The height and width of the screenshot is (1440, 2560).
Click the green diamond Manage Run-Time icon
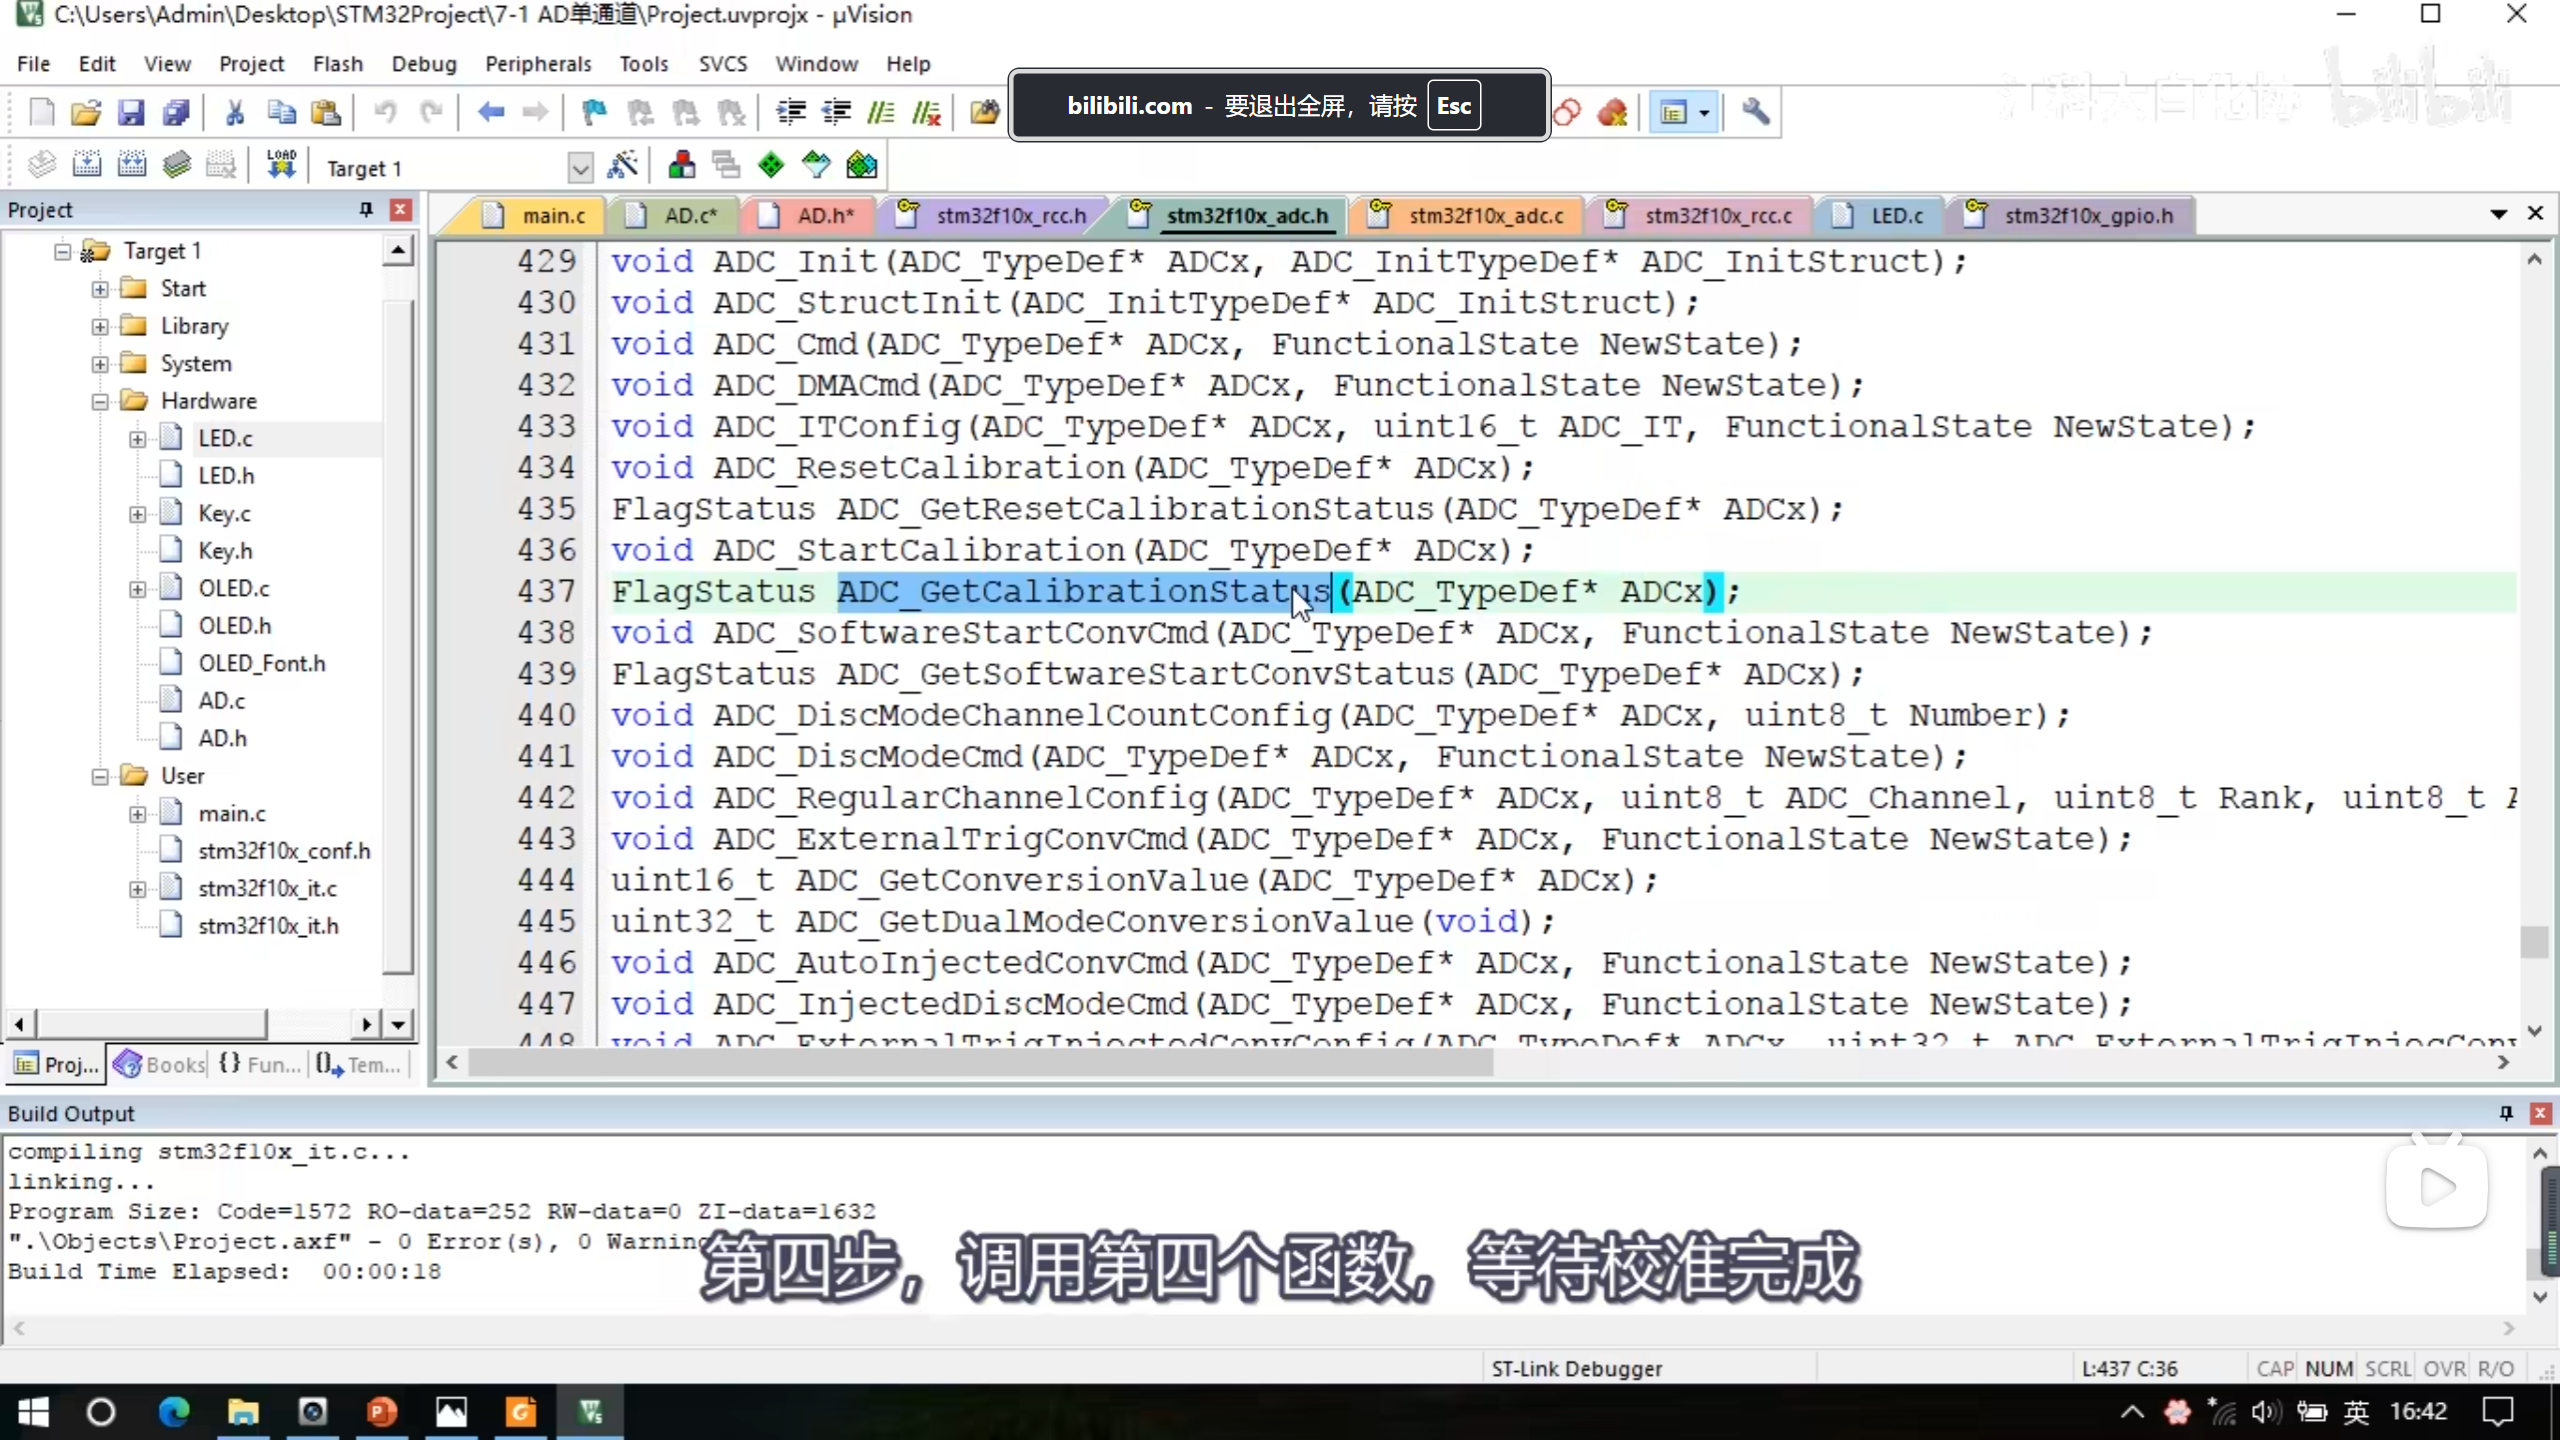[771, 165]
